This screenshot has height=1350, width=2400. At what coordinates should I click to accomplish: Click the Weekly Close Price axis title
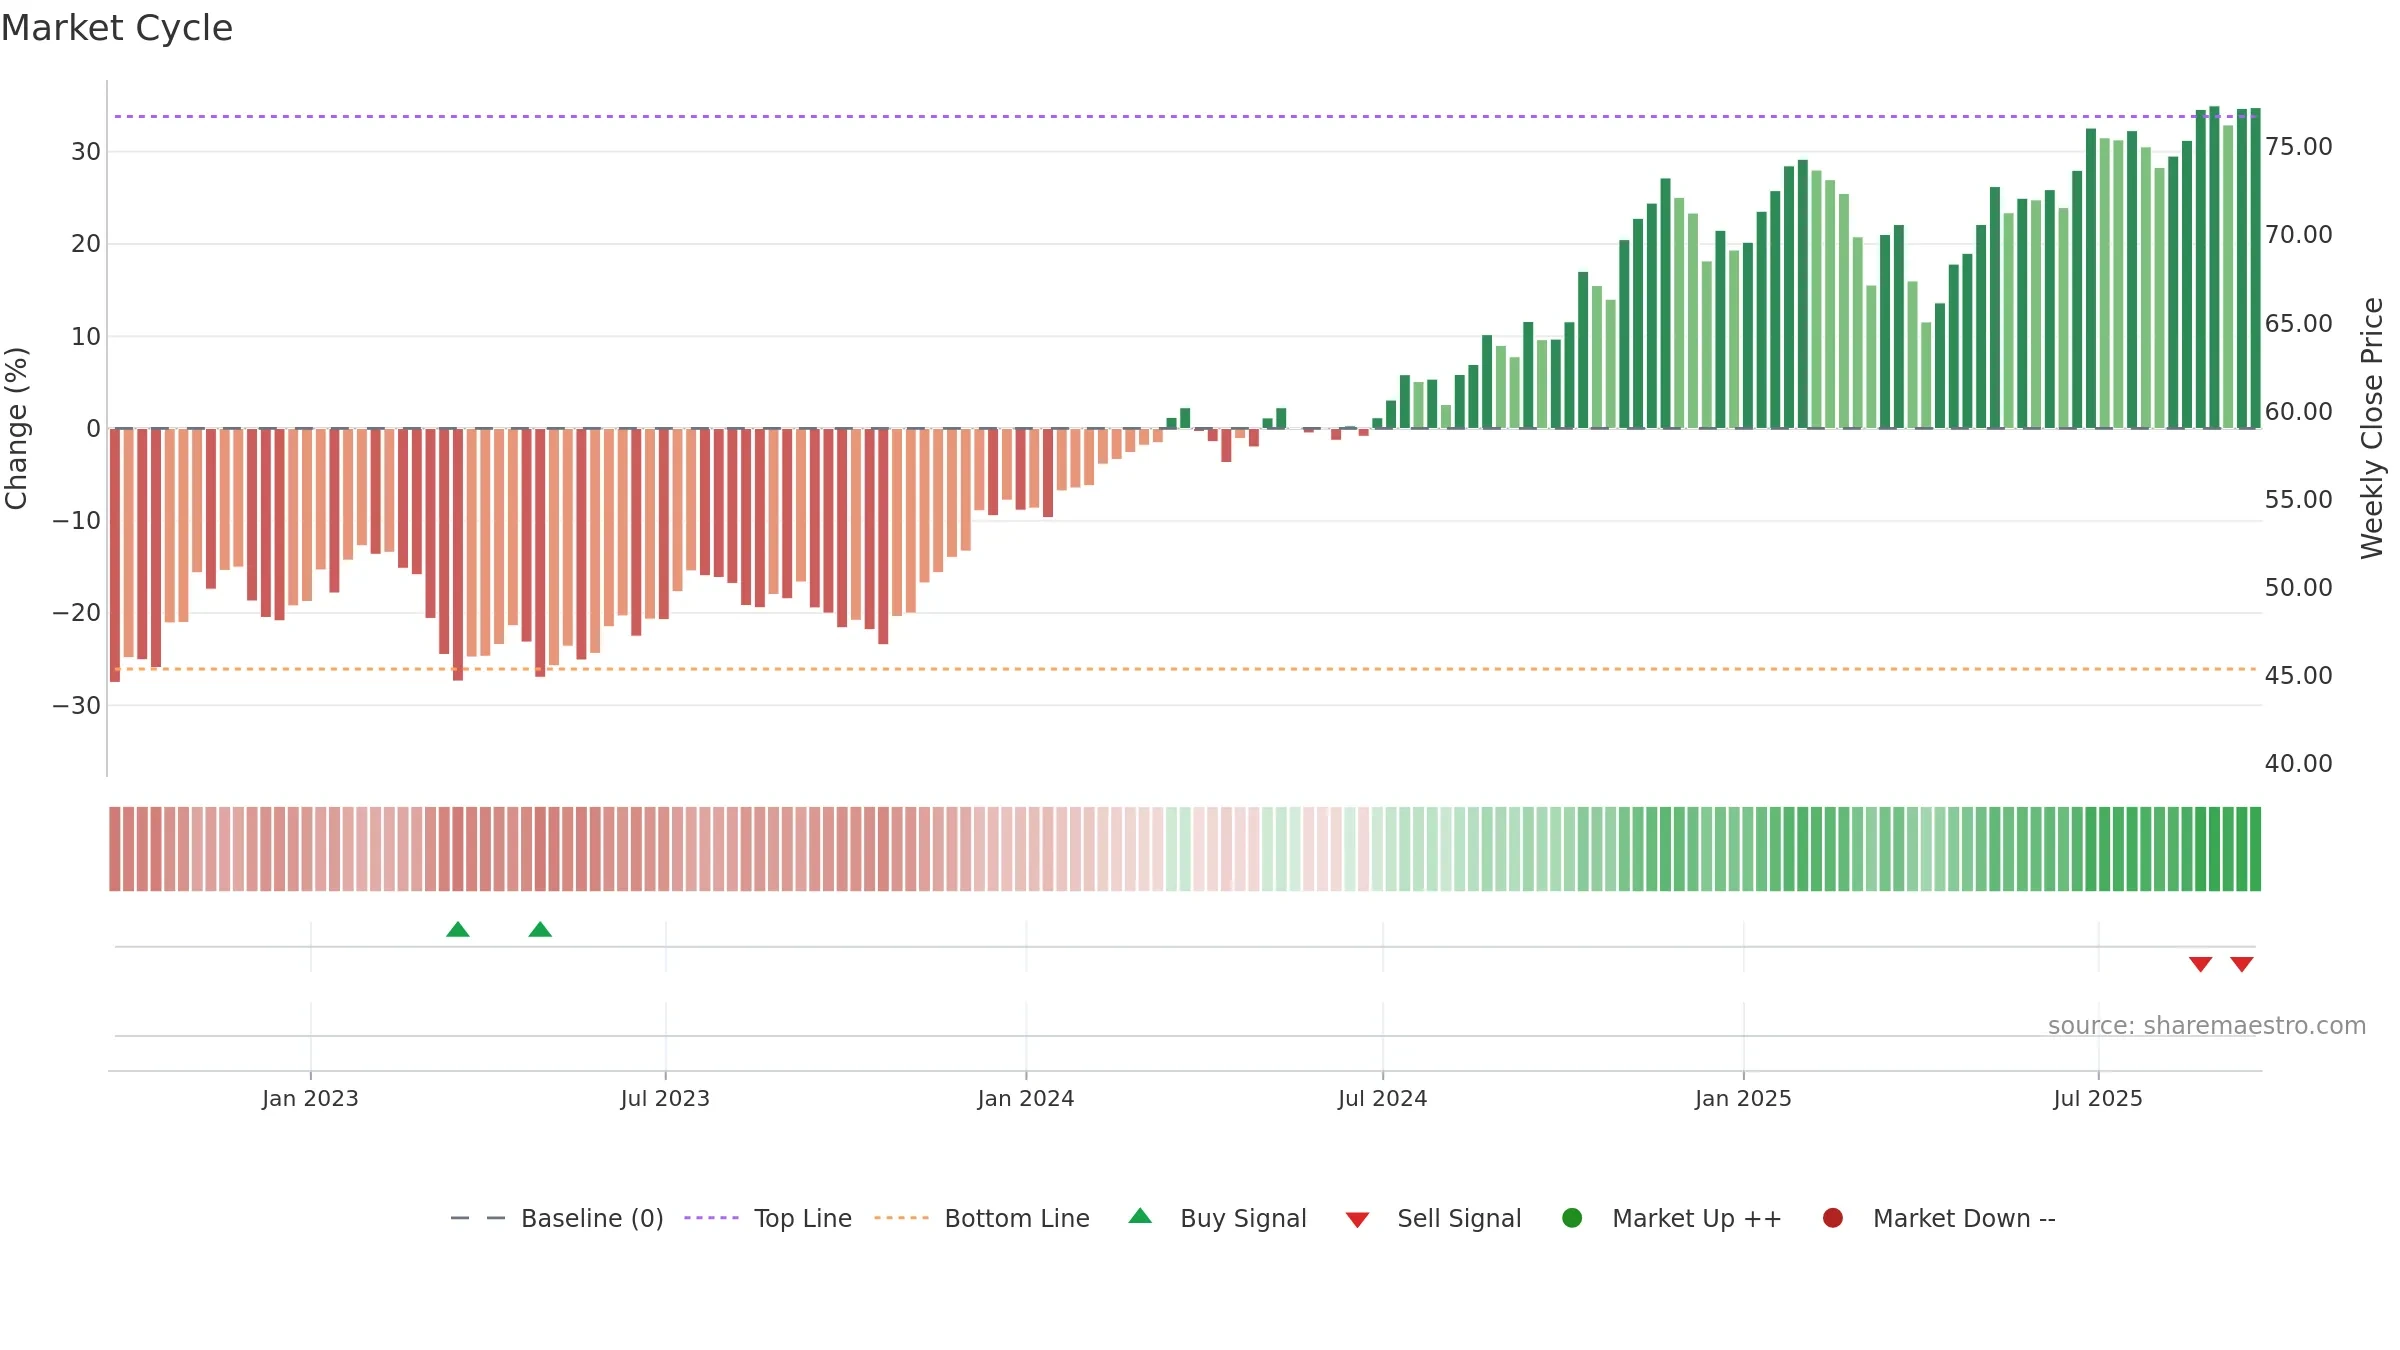coord(2372,428)
